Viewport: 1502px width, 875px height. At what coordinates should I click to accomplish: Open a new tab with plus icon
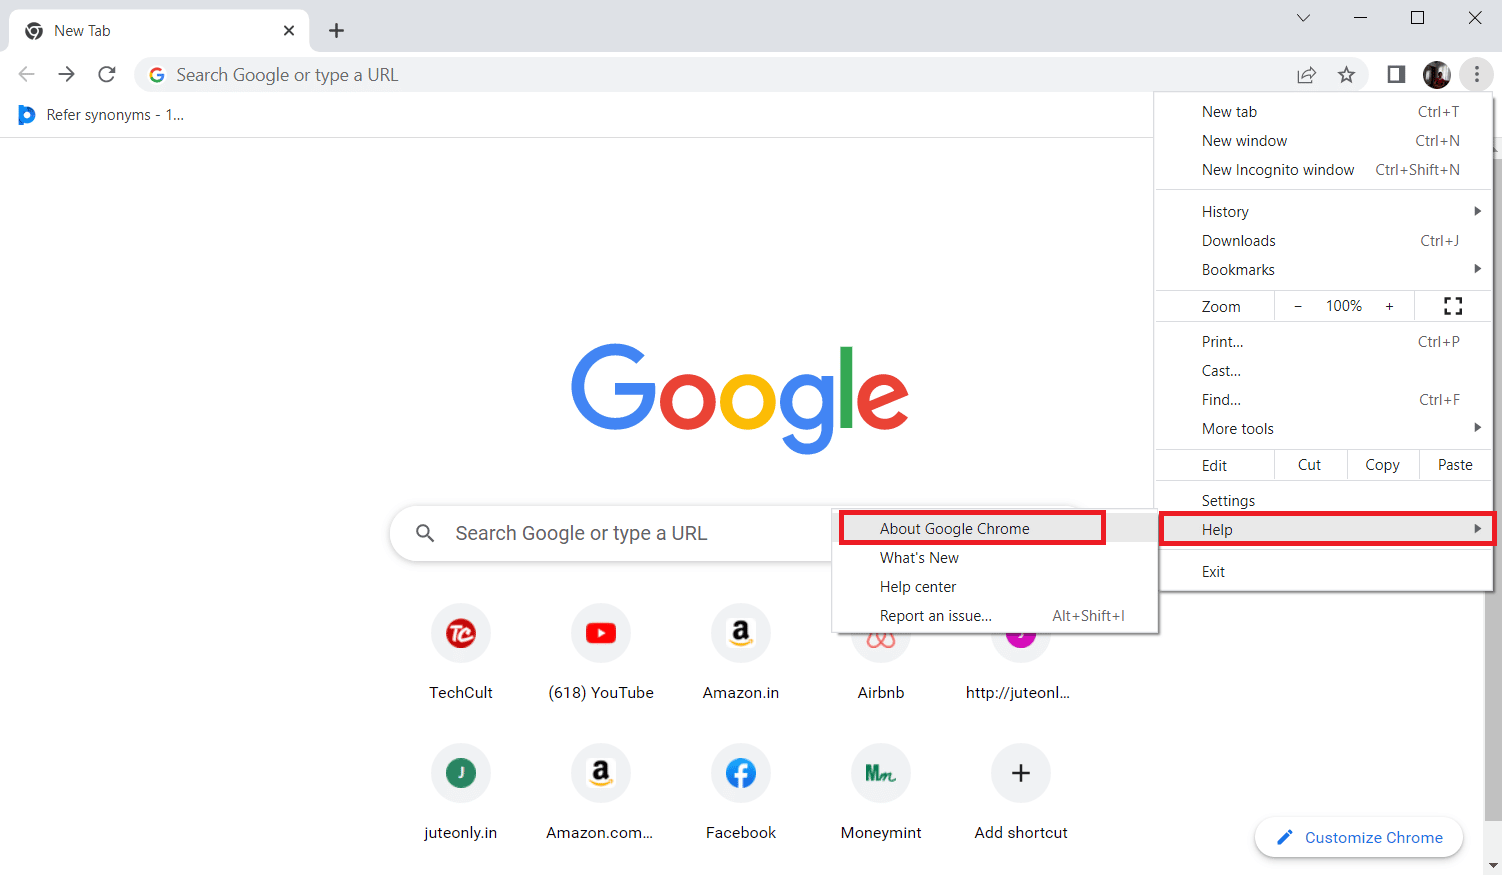click(337, 31)
